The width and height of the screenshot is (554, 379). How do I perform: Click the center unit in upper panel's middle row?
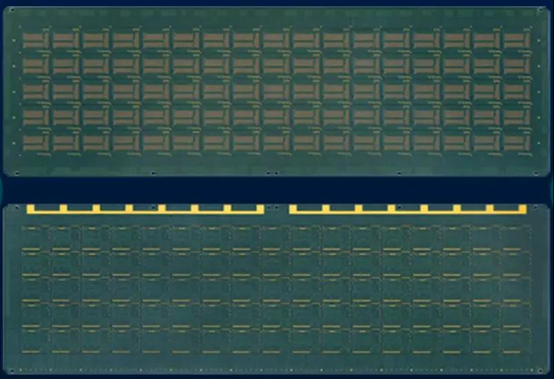pyautogui.click(x=276, y=91)
